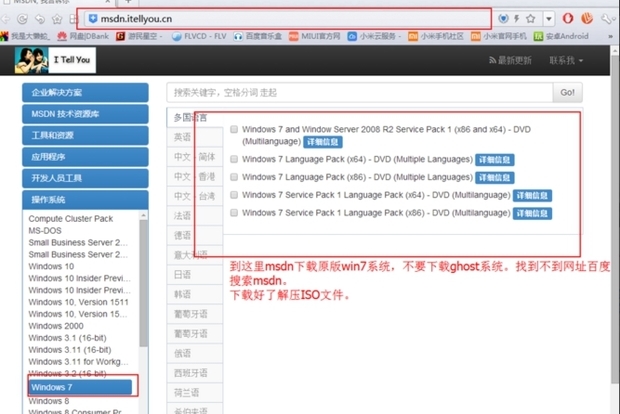Viewport: 620px width, 414px height.
Task: Switch to 韩语 language tab
Action: coord(195,295)
